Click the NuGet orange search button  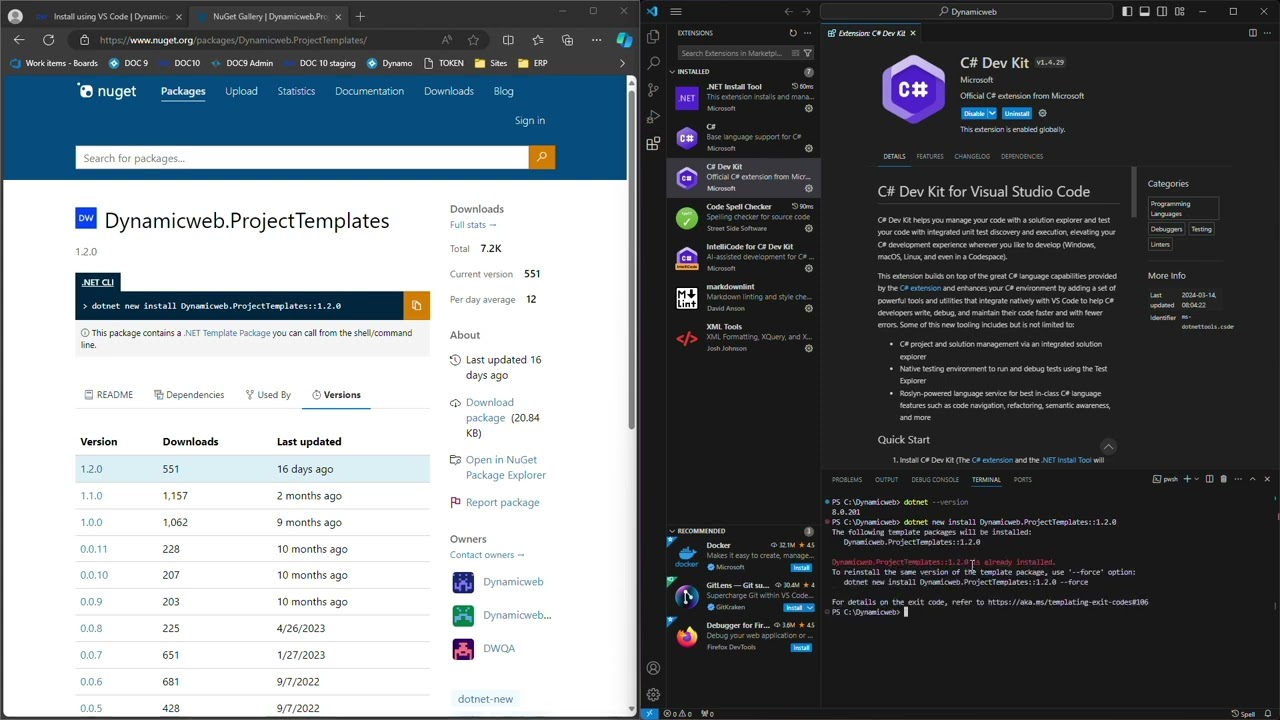point(541,157)
